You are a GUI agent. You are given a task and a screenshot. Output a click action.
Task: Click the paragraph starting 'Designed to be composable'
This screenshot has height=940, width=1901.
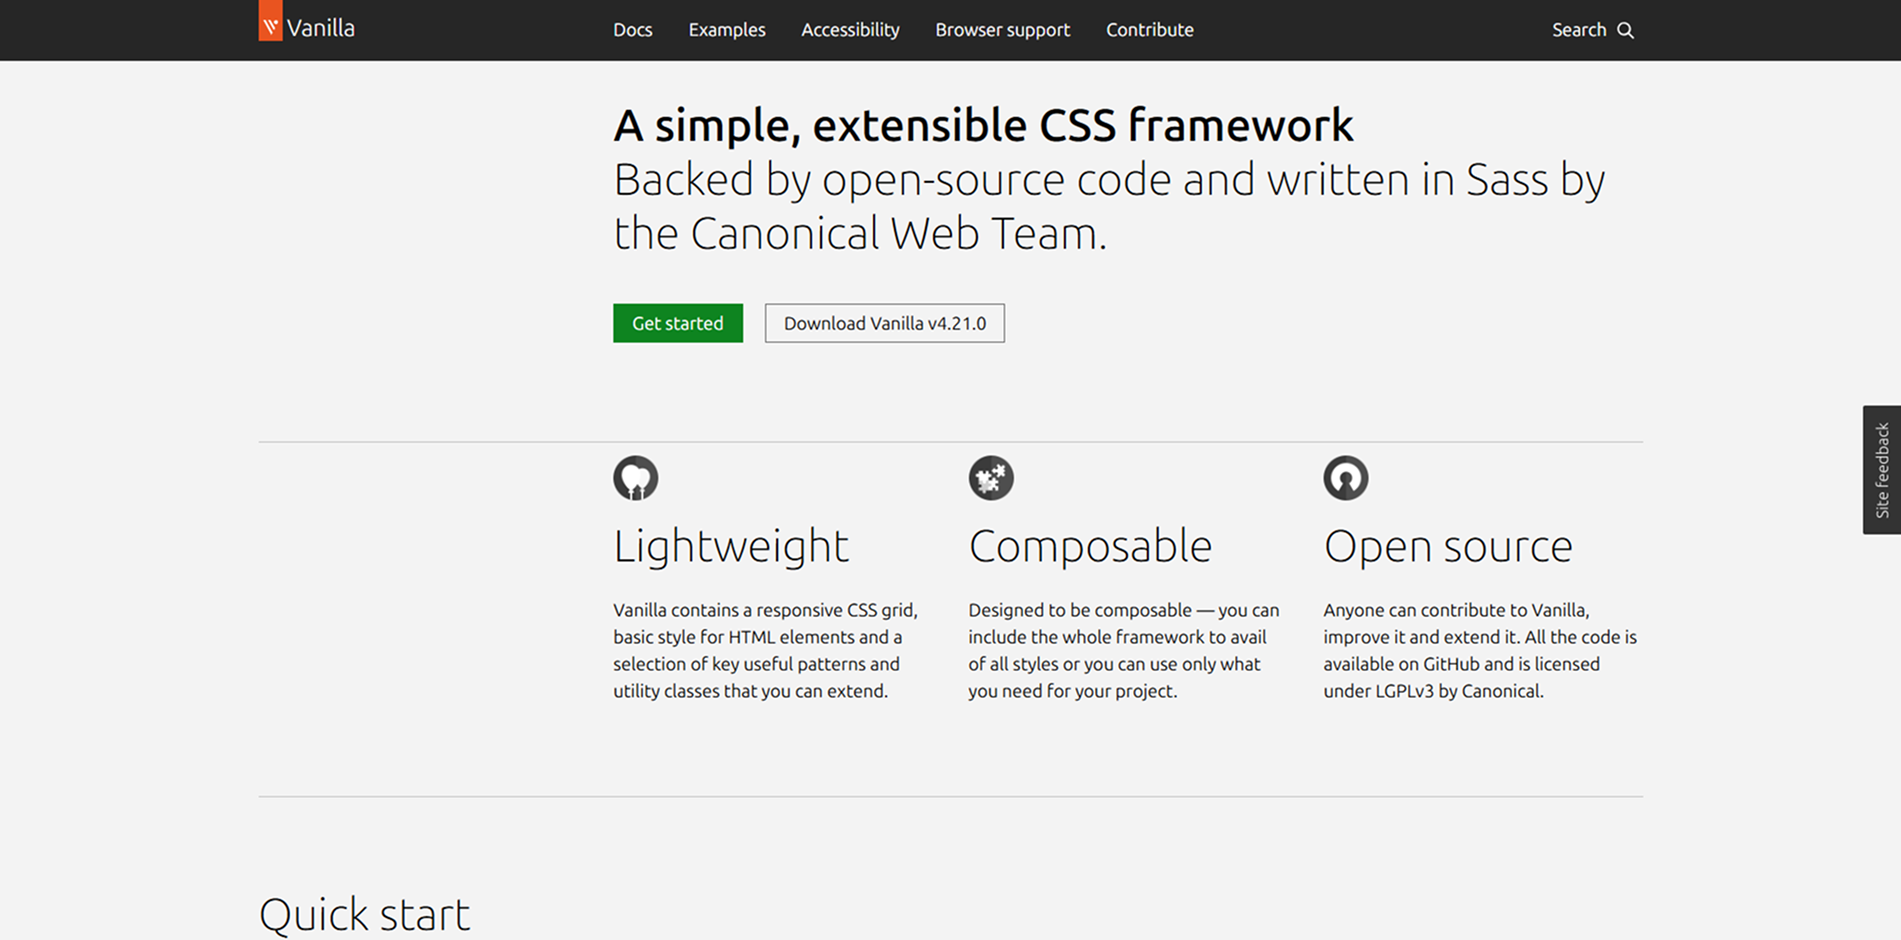[x=1123, y=650]
